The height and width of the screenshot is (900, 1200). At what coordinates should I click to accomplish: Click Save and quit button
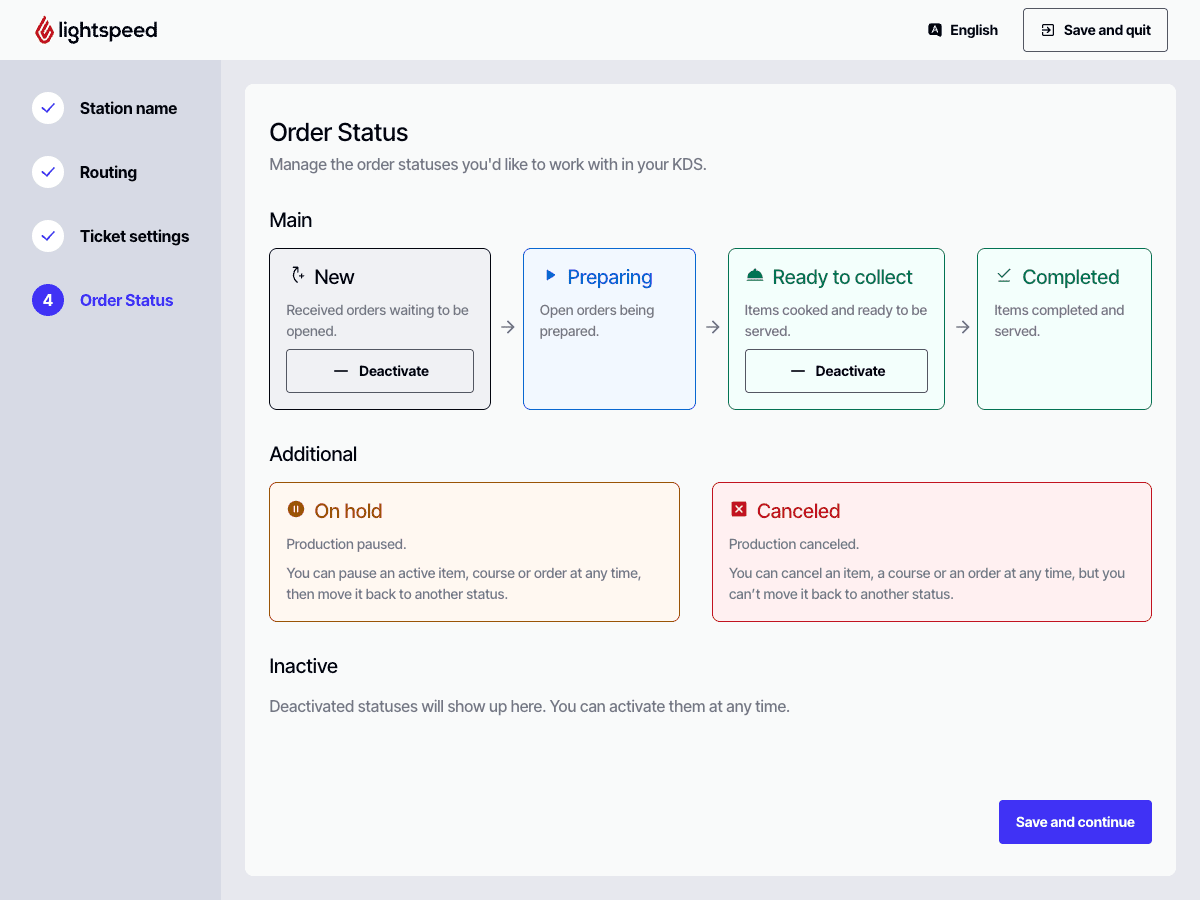[1095, 30]
